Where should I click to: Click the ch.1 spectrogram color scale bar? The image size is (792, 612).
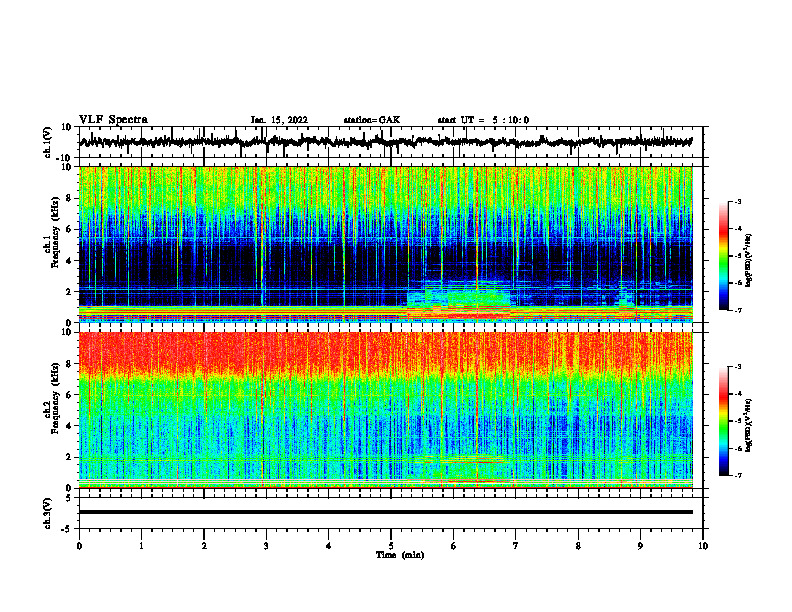pos(724,256)
